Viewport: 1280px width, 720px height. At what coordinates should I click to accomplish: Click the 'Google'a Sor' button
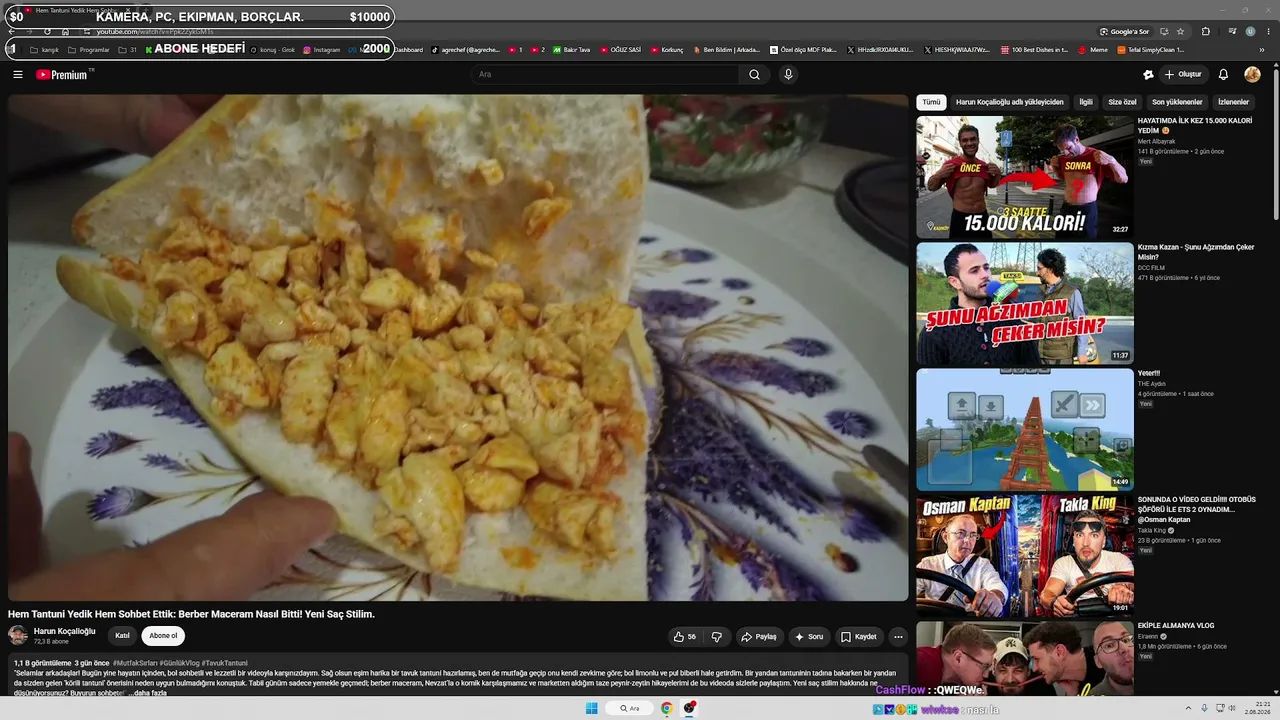point(1125,32)
